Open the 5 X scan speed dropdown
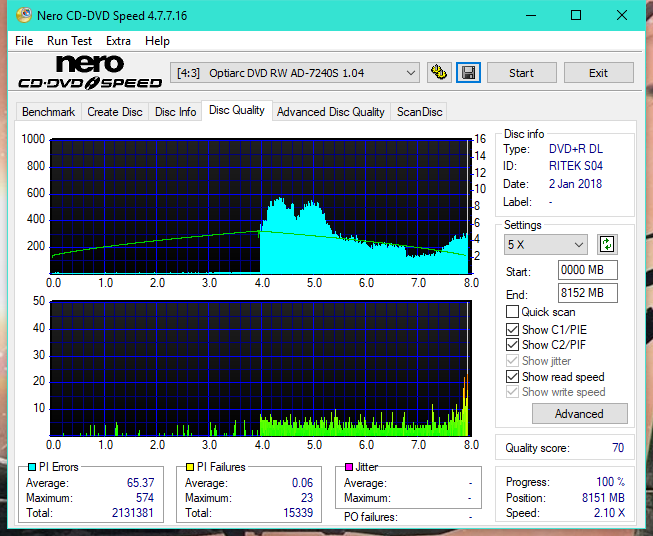The image size is (653, 536). (x=546, y=244)
